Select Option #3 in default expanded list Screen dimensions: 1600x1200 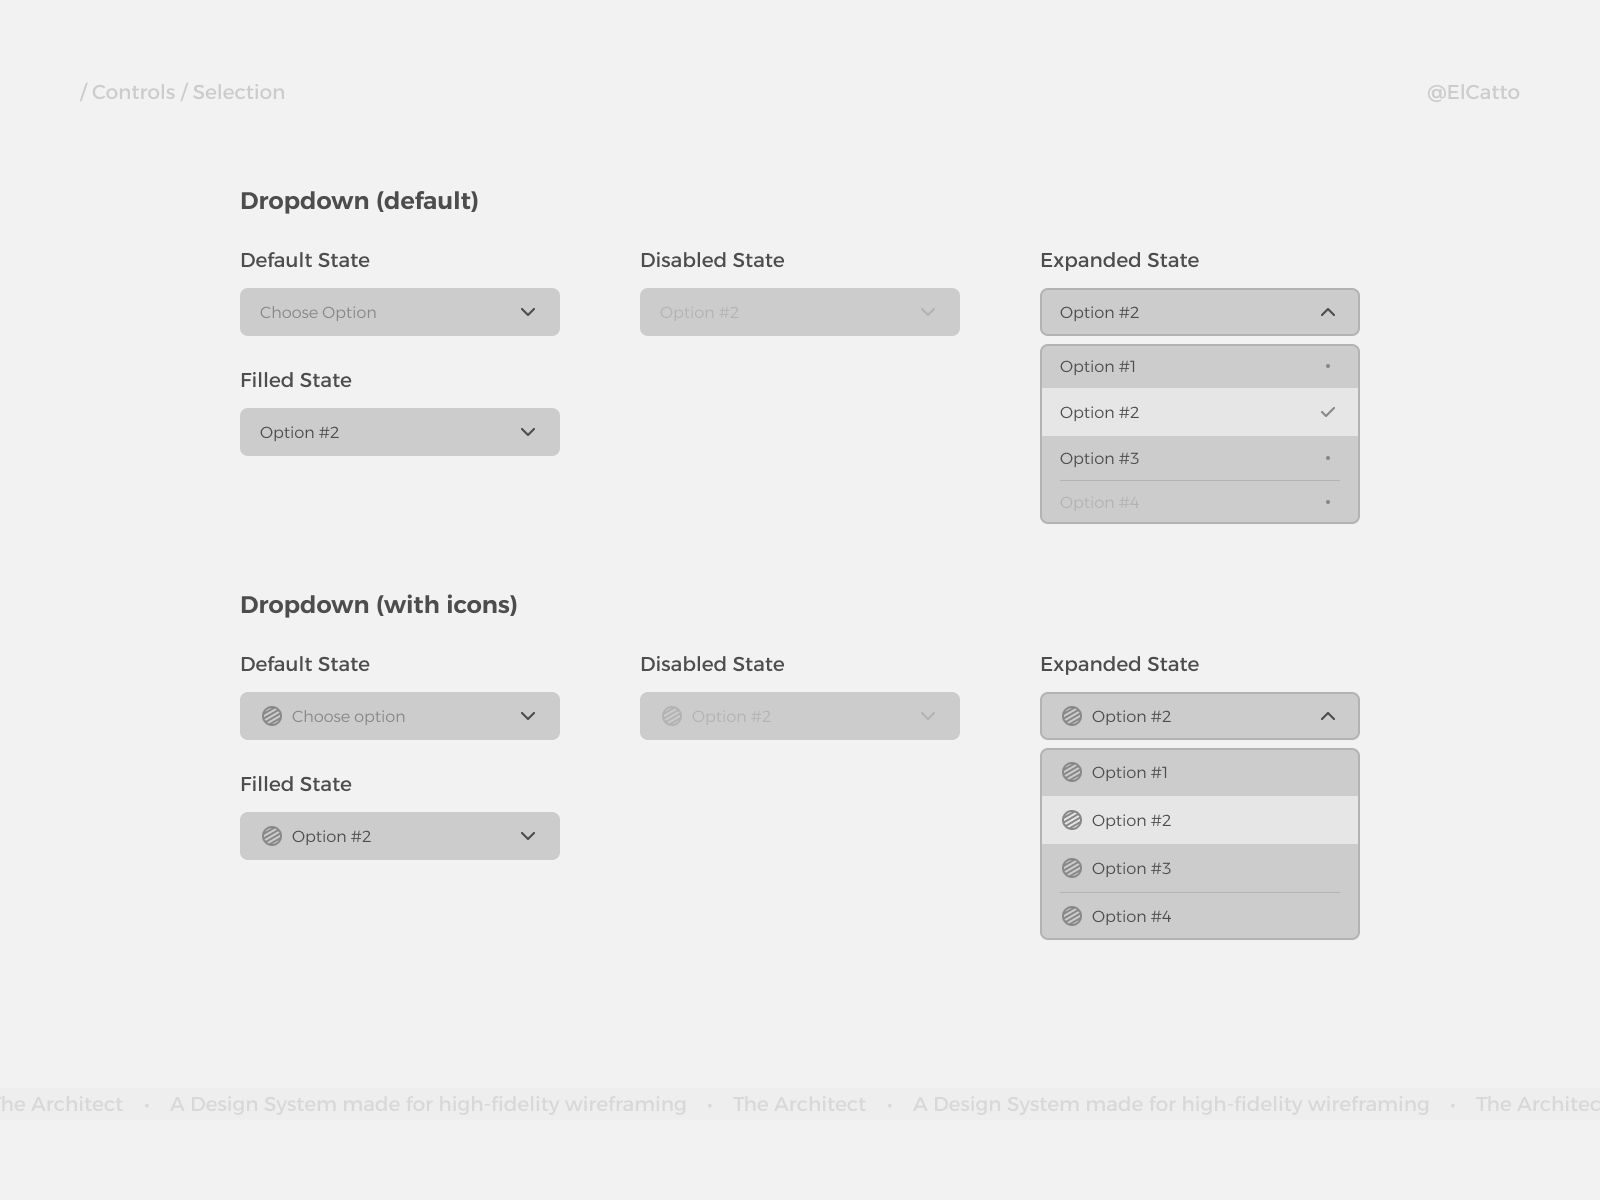[1100, 458]
